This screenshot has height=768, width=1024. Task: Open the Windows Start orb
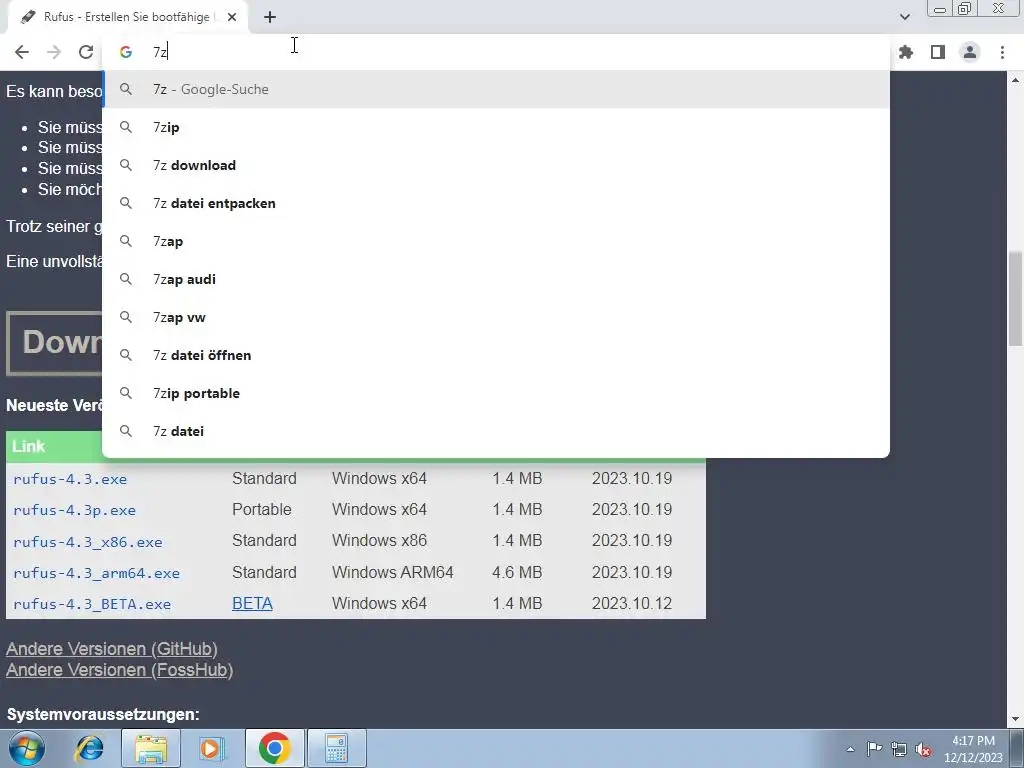[27, 748]
